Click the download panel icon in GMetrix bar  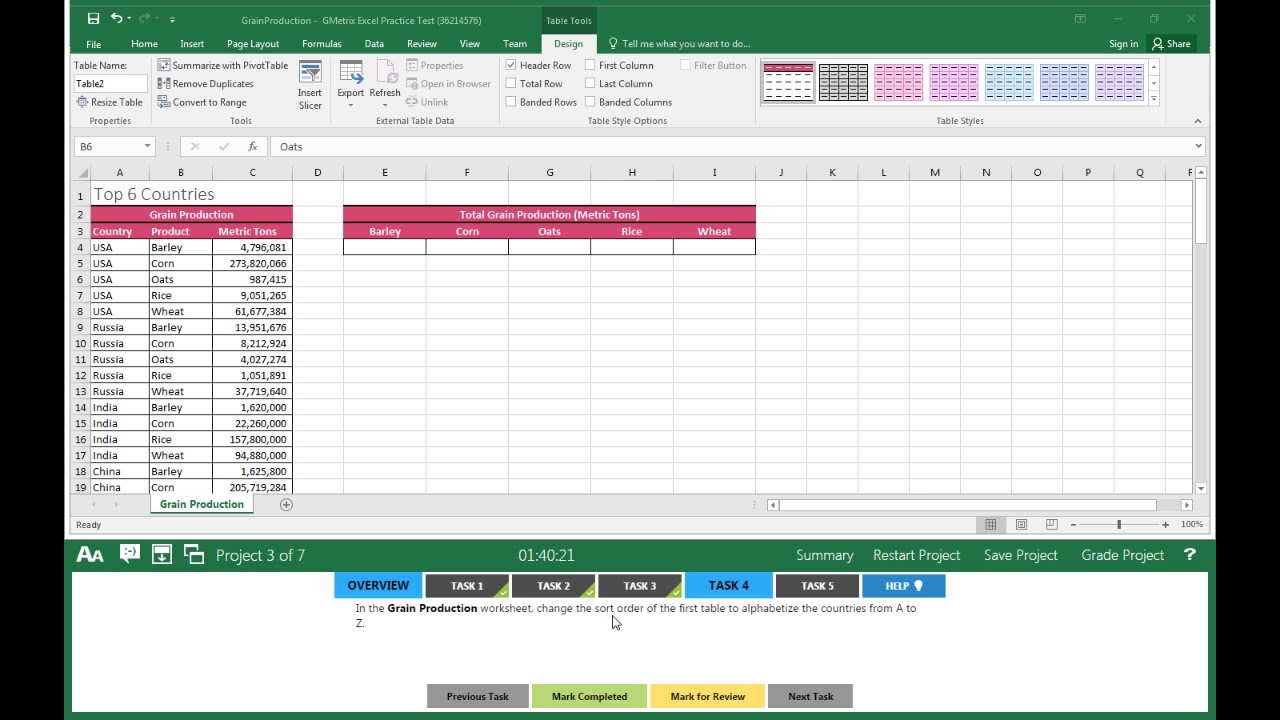161,554
